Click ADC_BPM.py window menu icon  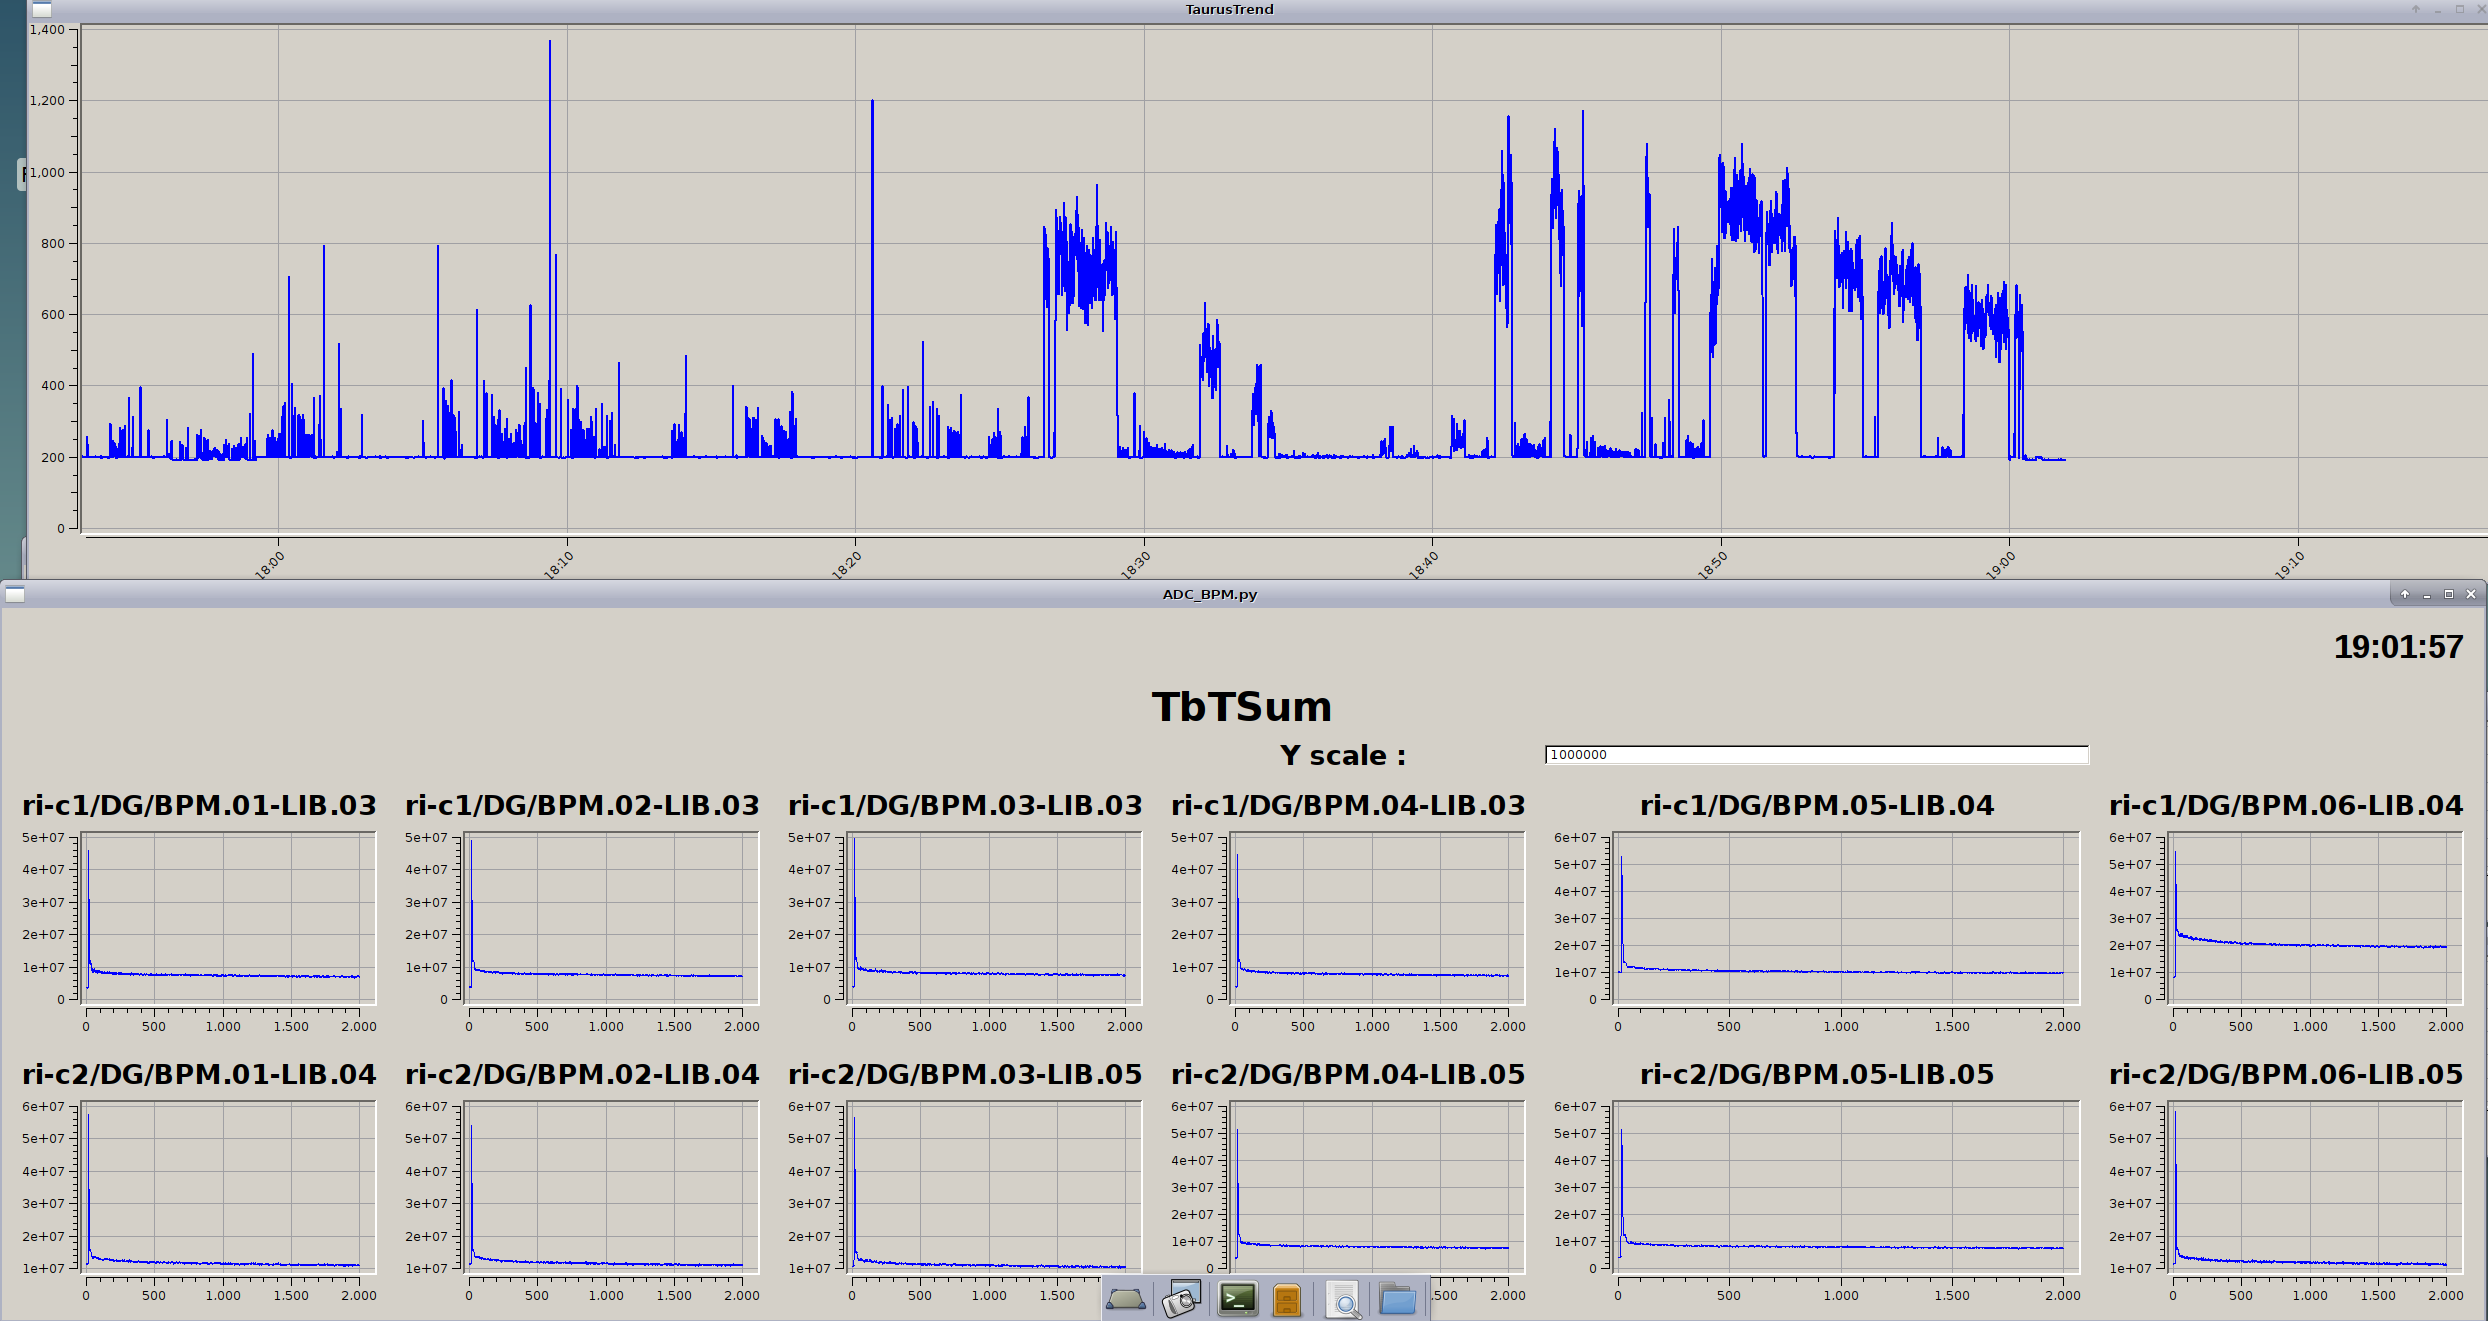(x=15, y=595)
